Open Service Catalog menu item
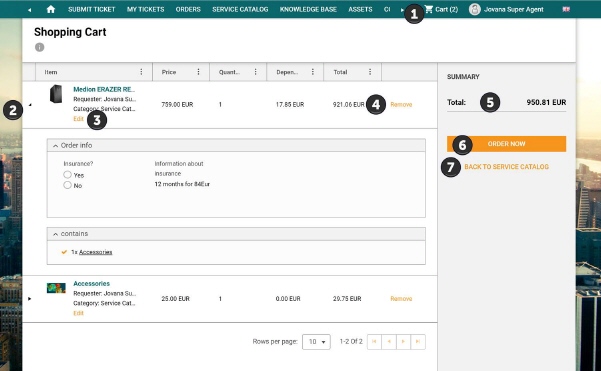The height and width of the screenshot is (371, 601). [x=240, y=9]
